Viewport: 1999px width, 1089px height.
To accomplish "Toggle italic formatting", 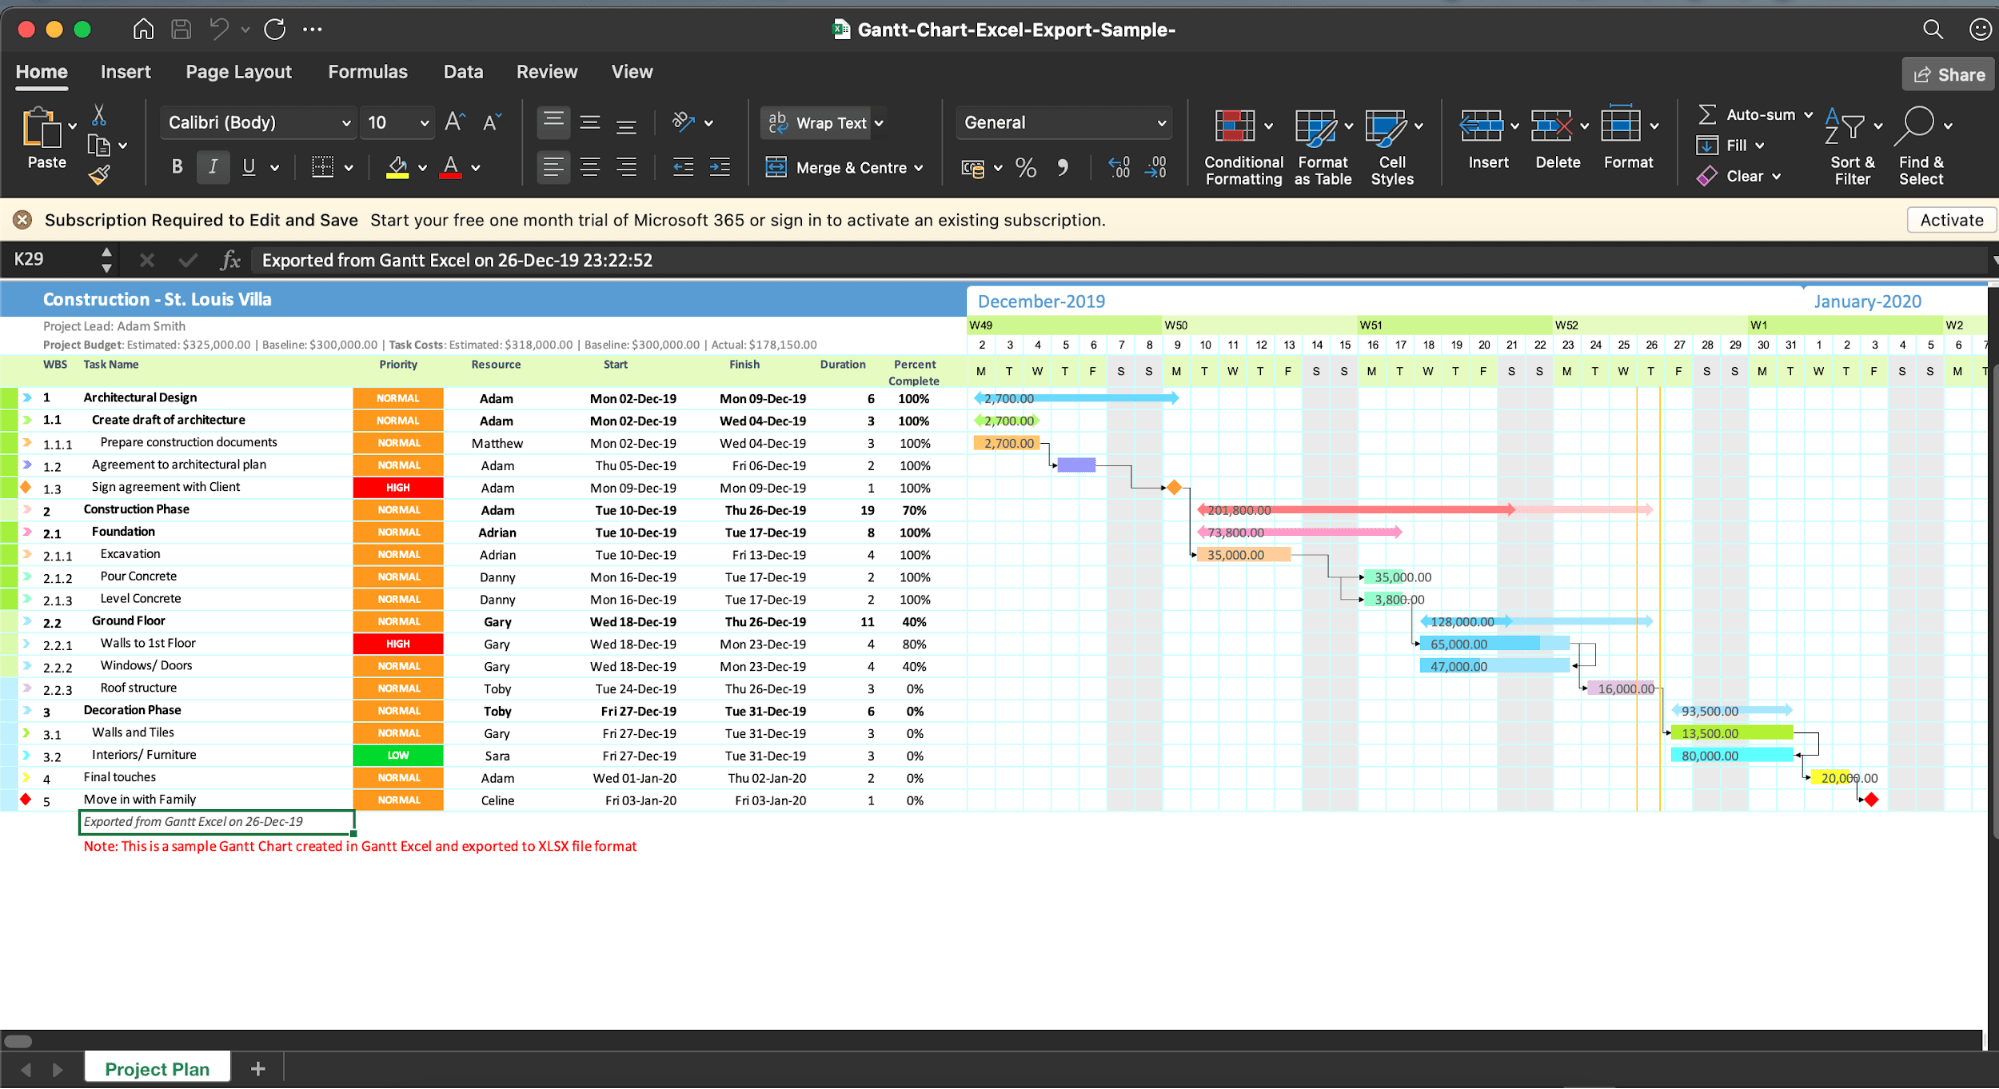I will pyautogui.click(x=212, y=167).
